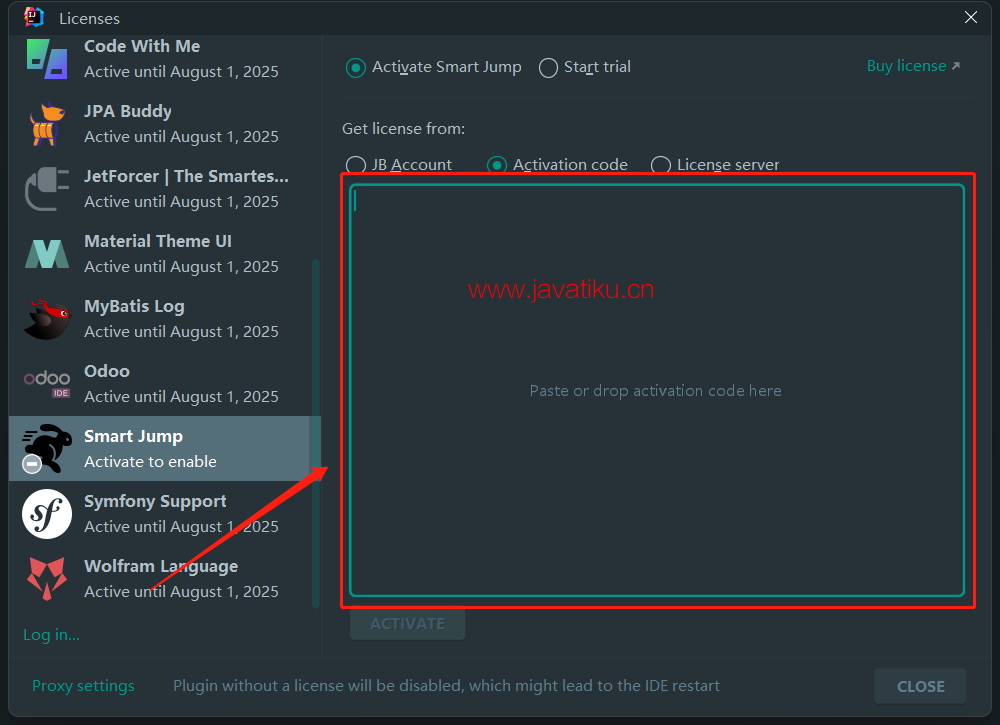Click the JetForcer plug icon
The image size is (1000, 725).
click(47, 189)
